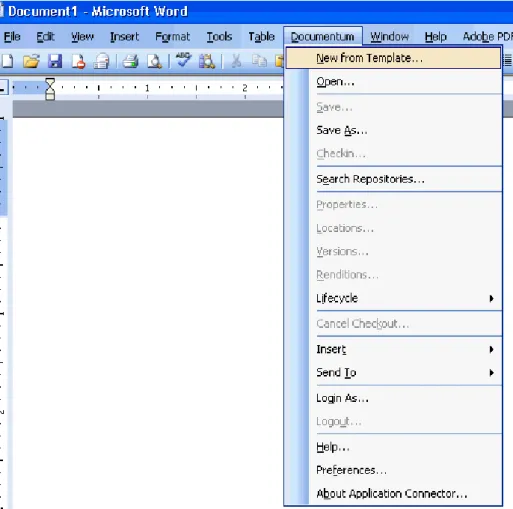Open the Table menu

coord(261,36)
